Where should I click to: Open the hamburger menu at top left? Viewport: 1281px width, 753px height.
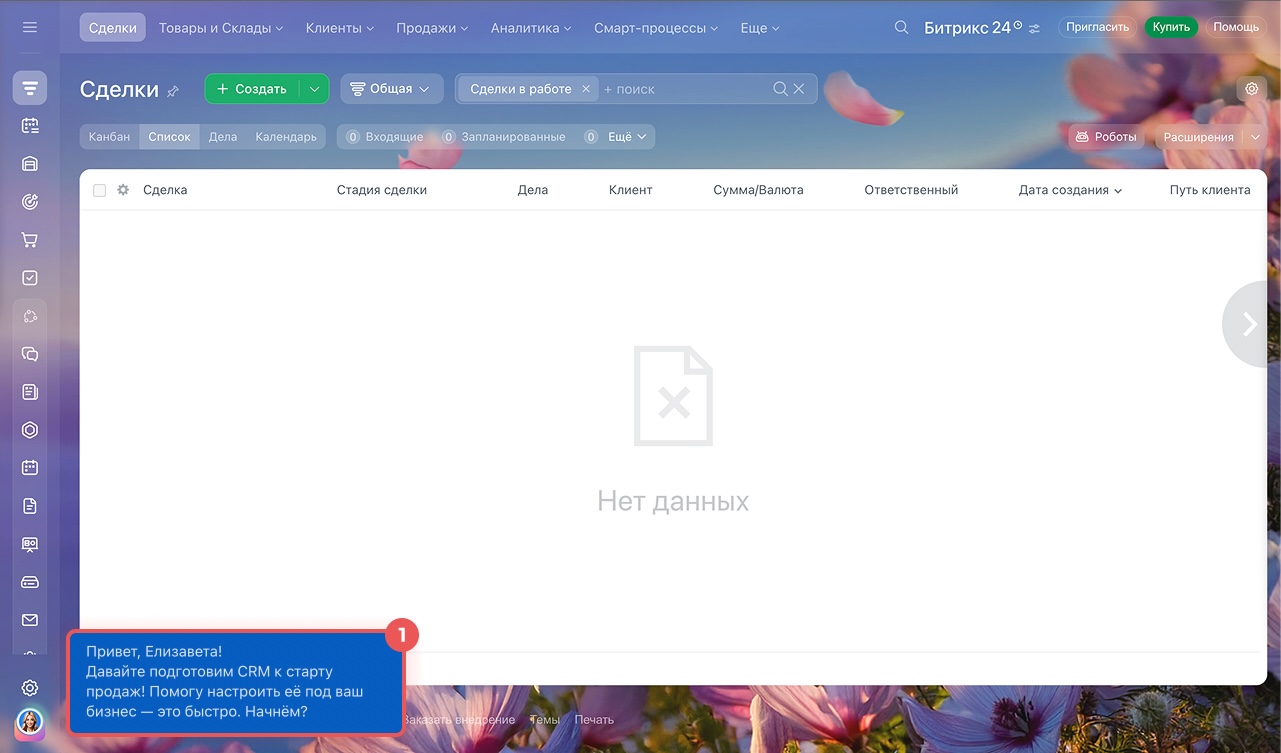30,27
